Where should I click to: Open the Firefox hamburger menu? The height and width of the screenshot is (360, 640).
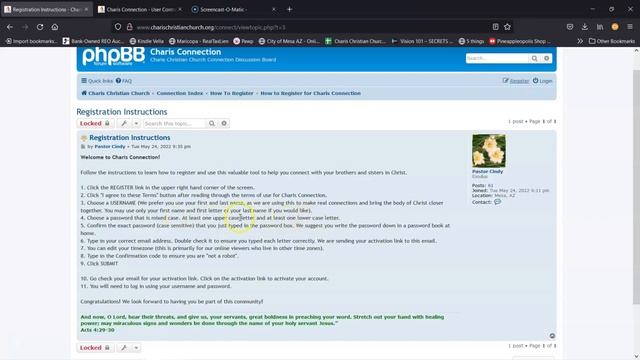click(x=630, y=27)
